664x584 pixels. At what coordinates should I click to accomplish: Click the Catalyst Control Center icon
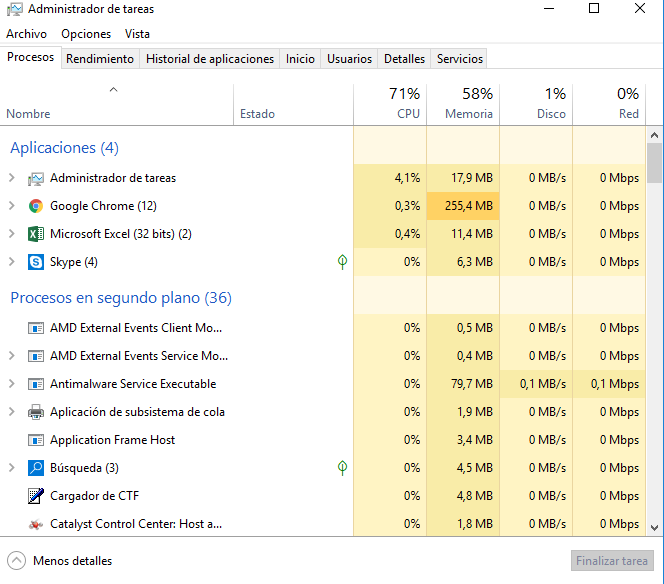[x=36, y=524]
